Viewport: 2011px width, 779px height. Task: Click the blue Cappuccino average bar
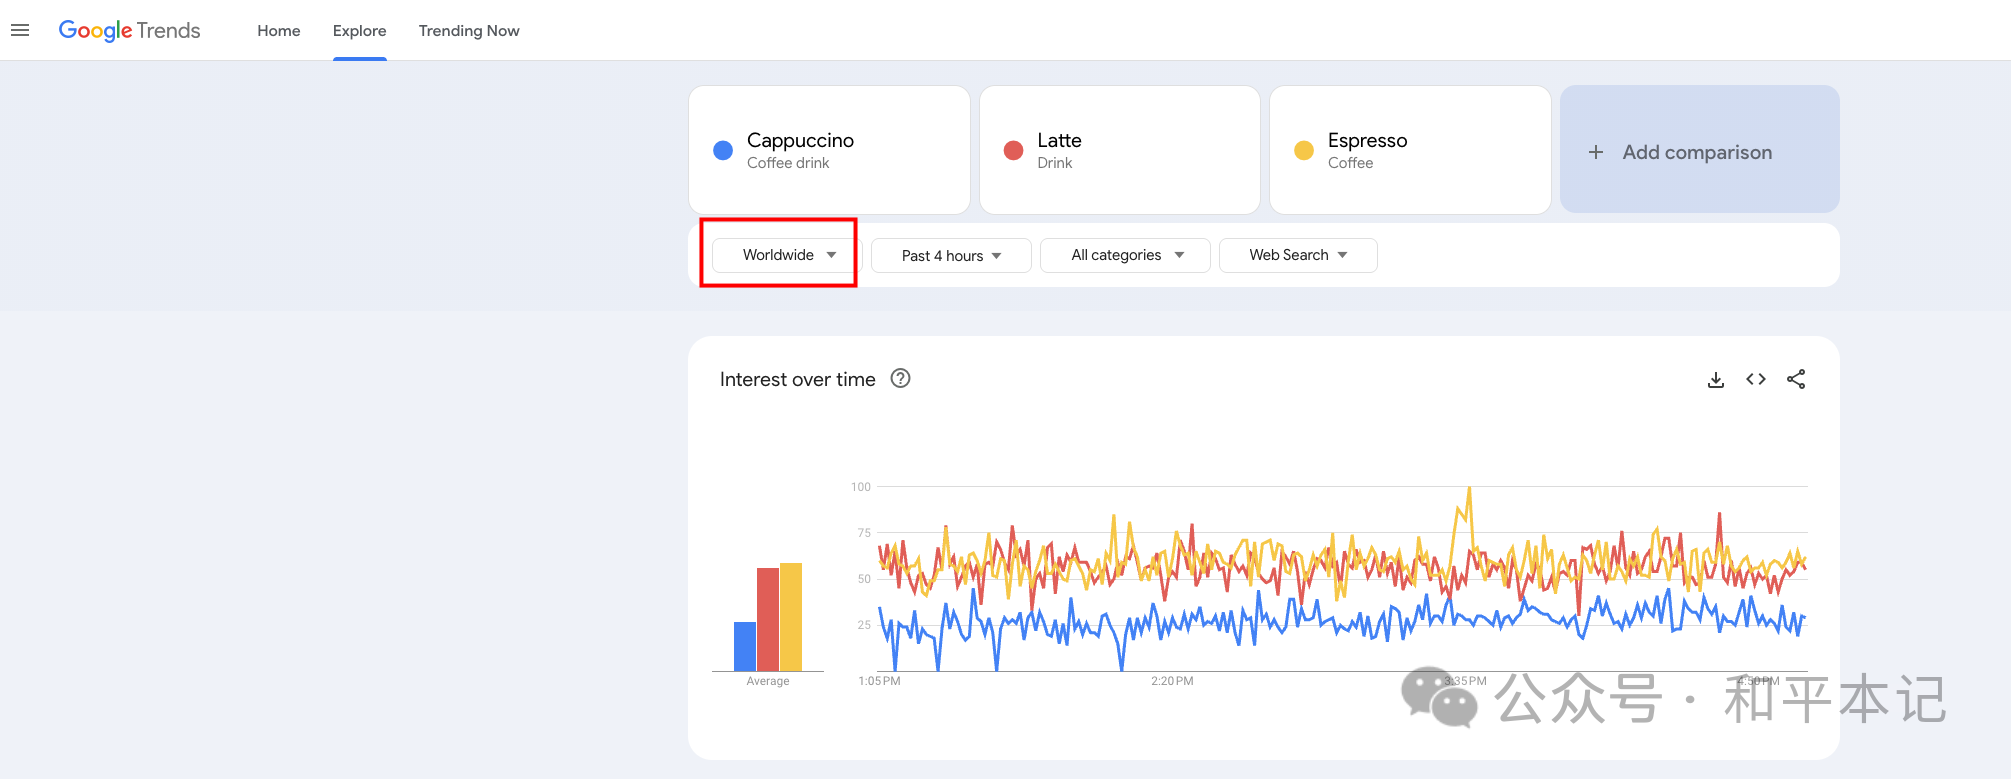[745, 646]
